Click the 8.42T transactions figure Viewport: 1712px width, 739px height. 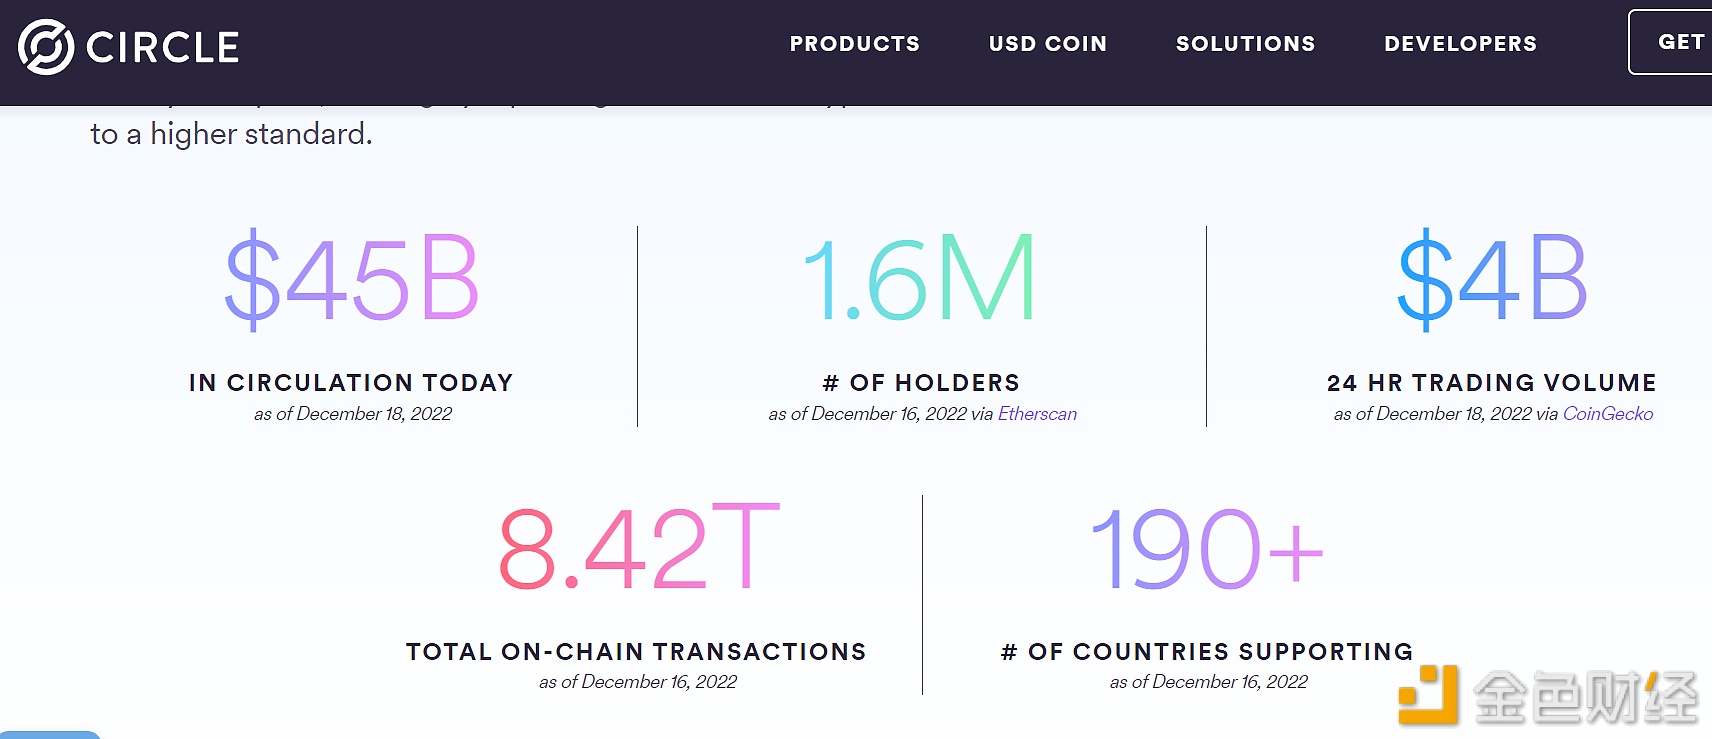tap(639, 547)
